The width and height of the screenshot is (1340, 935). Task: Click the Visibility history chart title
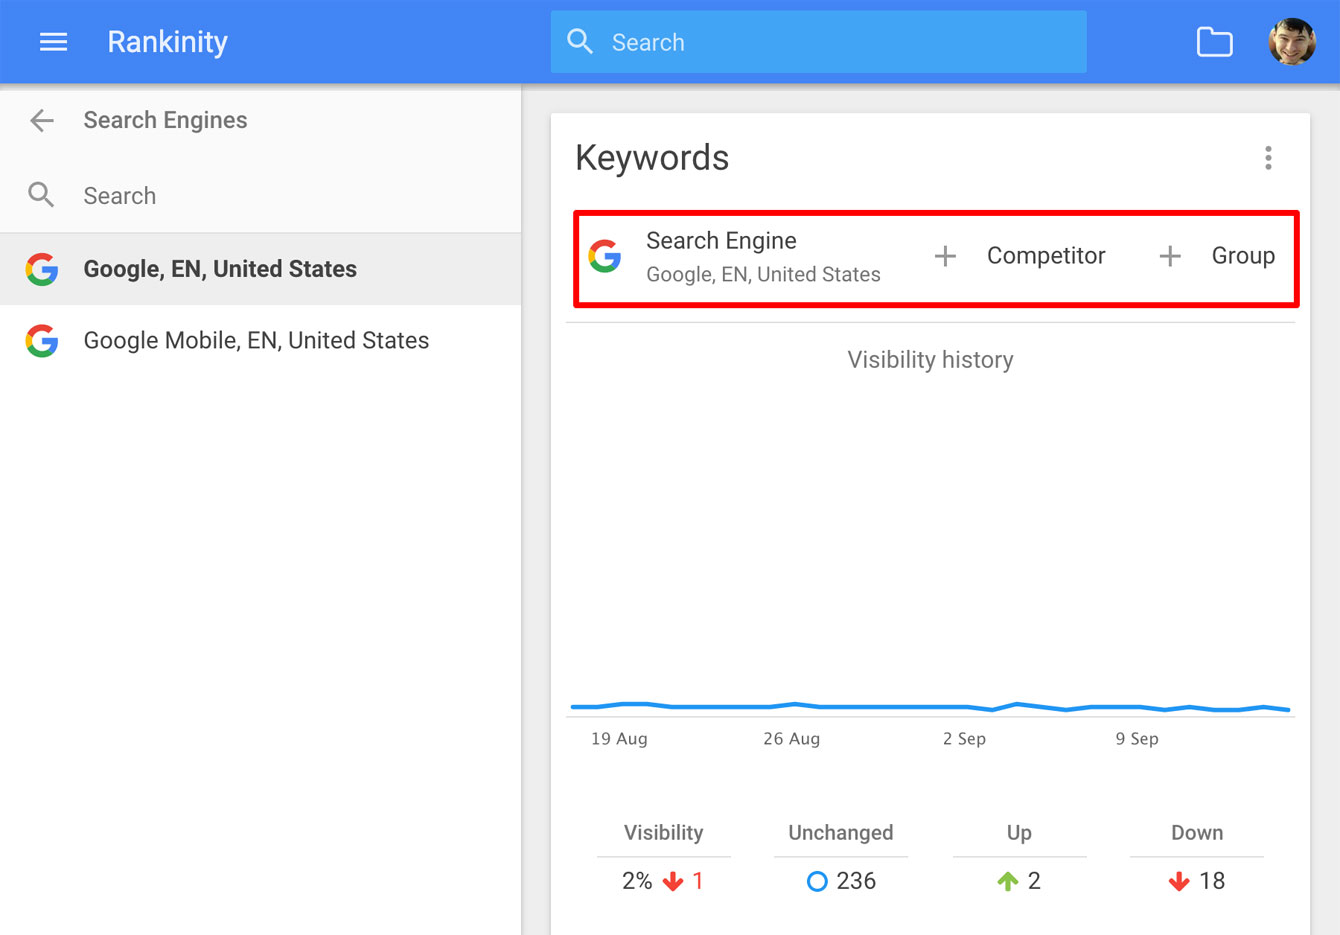coord(930,360)
